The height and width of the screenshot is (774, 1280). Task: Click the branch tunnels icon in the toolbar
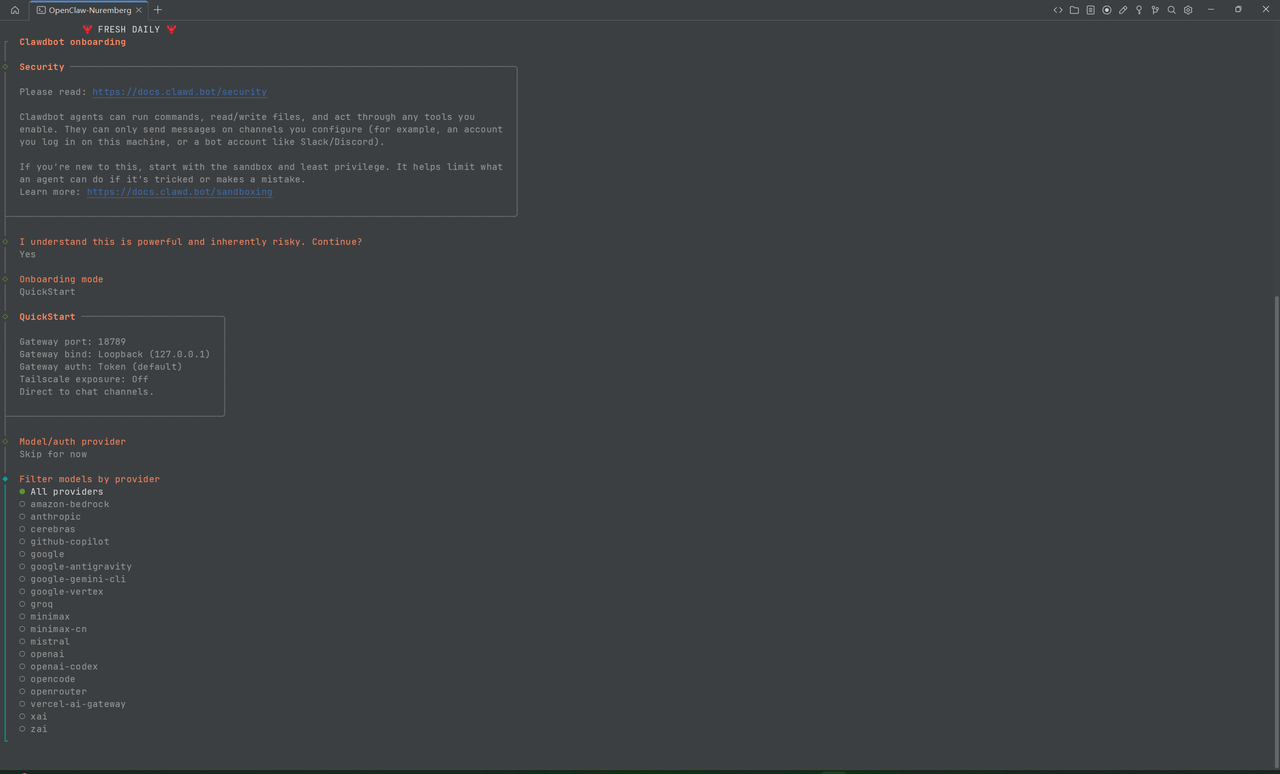tap(1155, 10)
